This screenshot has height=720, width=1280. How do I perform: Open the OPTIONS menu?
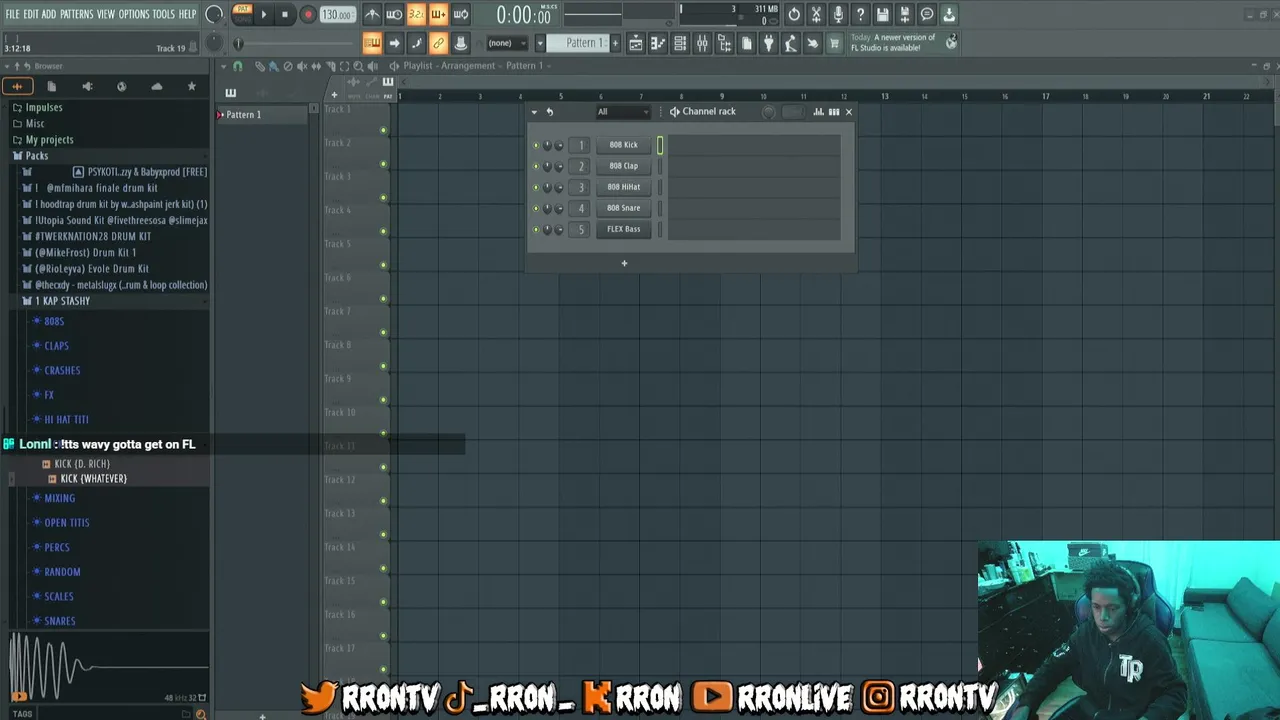point(134,14)
